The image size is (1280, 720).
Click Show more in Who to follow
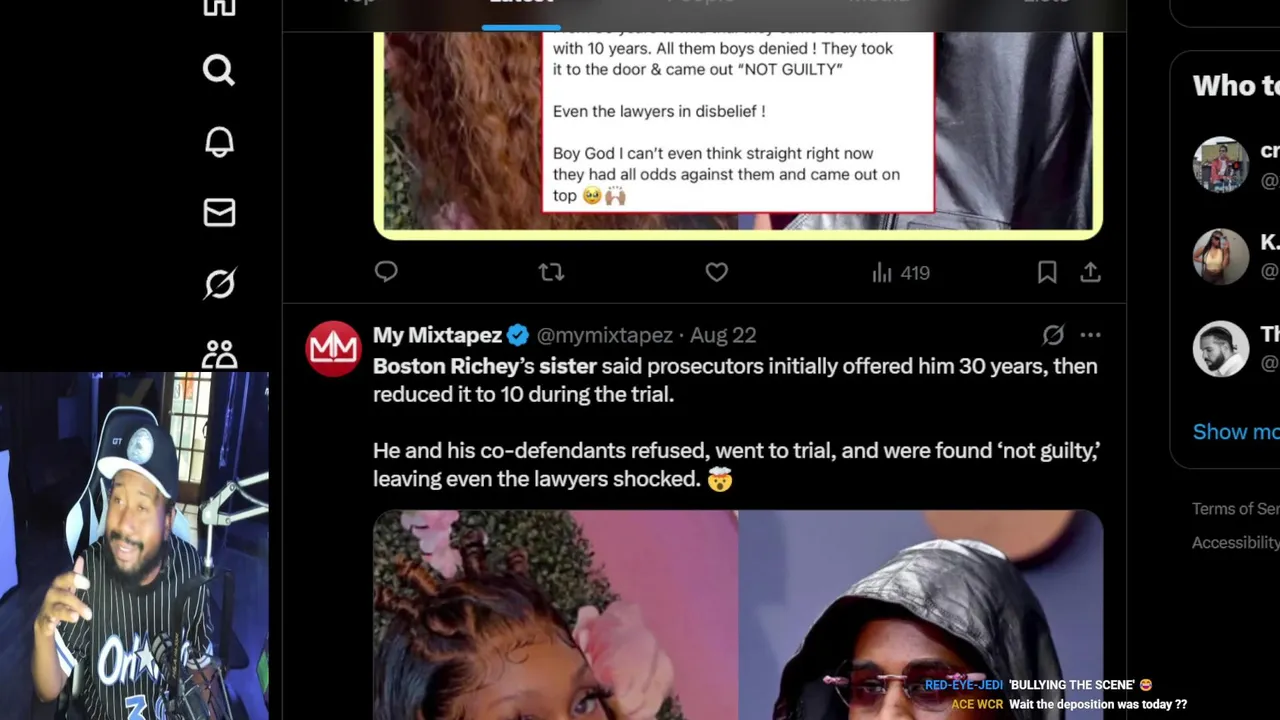click(1236, 432)
